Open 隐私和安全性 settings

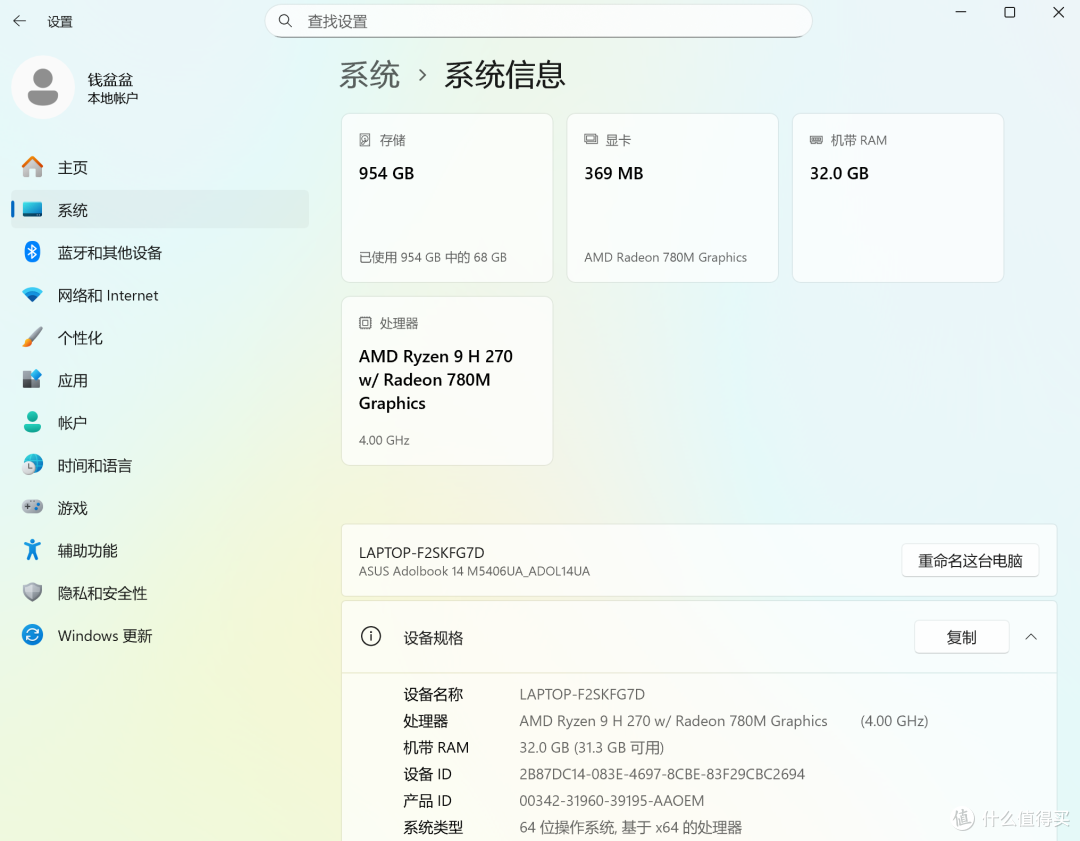[160, 593]
